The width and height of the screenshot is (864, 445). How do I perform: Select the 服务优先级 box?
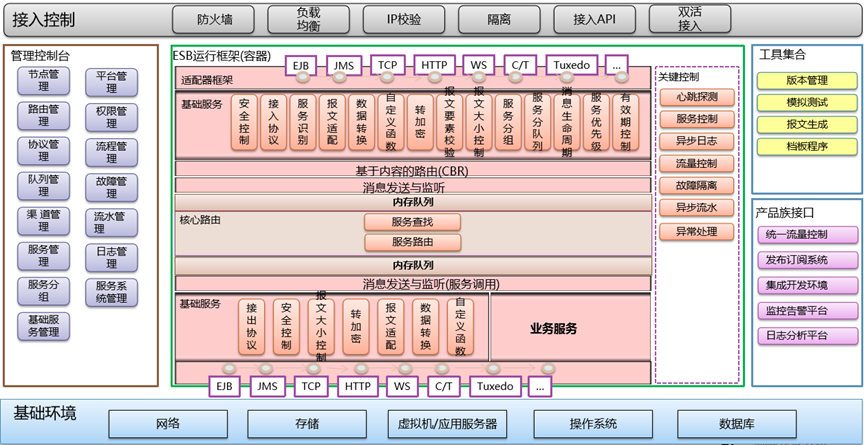596,122
